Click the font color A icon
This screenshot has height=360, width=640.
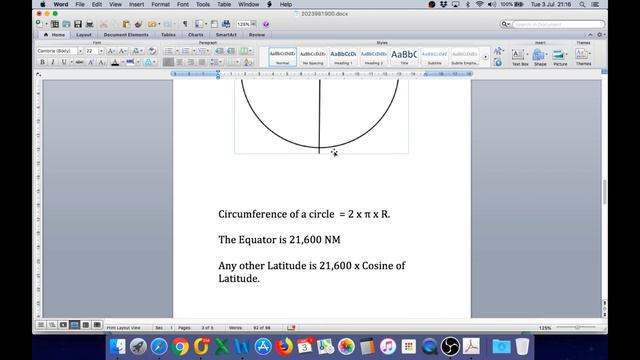point(115,62)
